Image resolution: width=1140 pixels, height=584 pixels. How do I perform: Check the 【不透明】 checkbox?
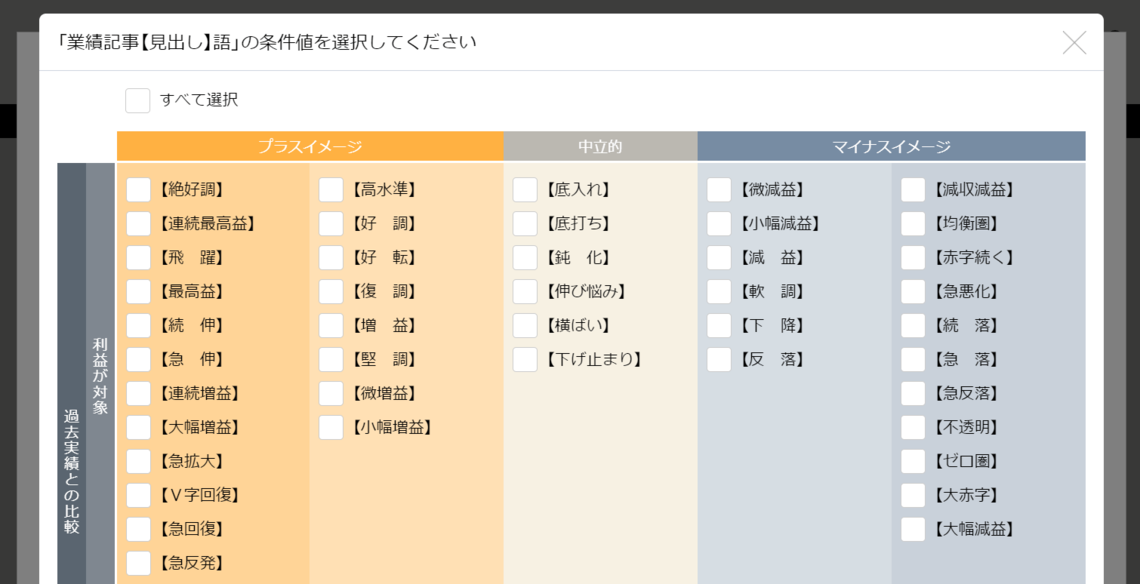[x=913, y=427]
